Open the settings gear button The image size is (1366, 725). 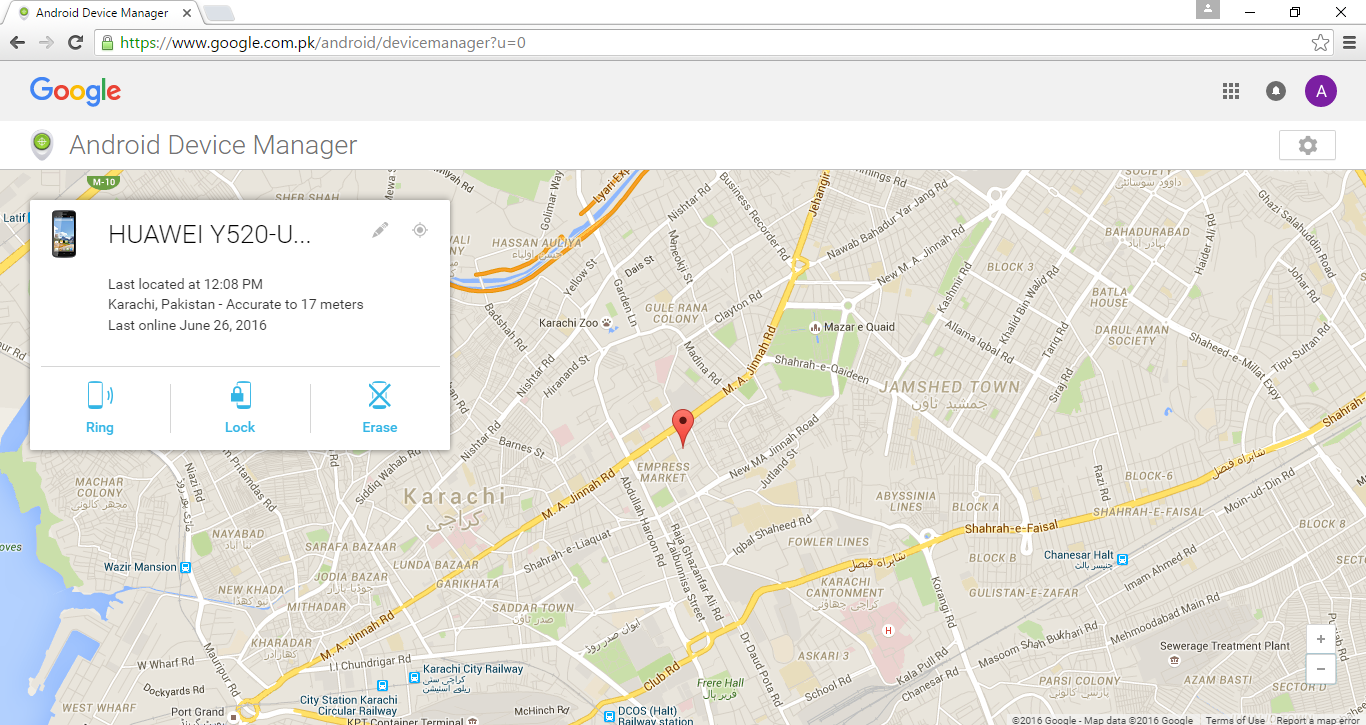click(1308, 145)
